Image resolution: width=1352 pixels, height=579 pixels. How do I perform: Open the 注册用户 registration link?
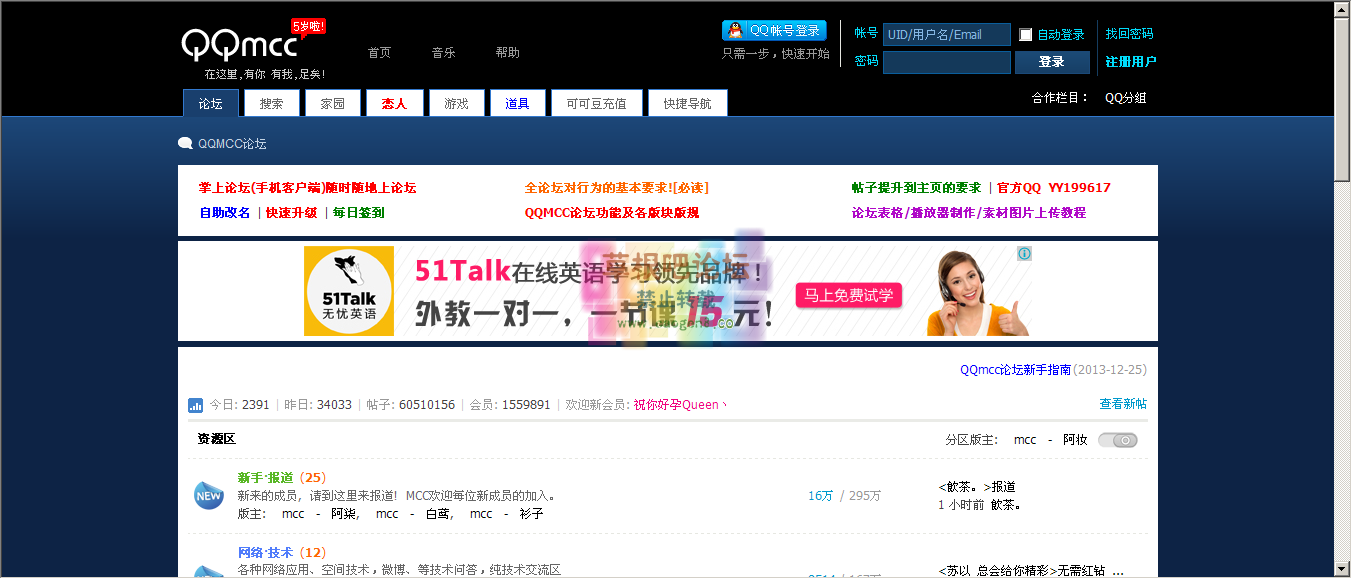[1130, 60]
